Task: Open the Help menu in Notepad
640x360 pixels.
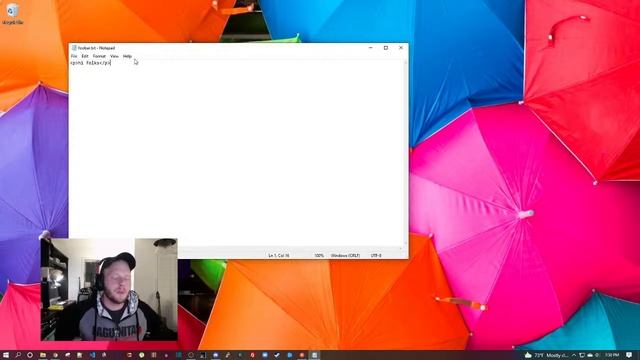Action: [127, 56]
